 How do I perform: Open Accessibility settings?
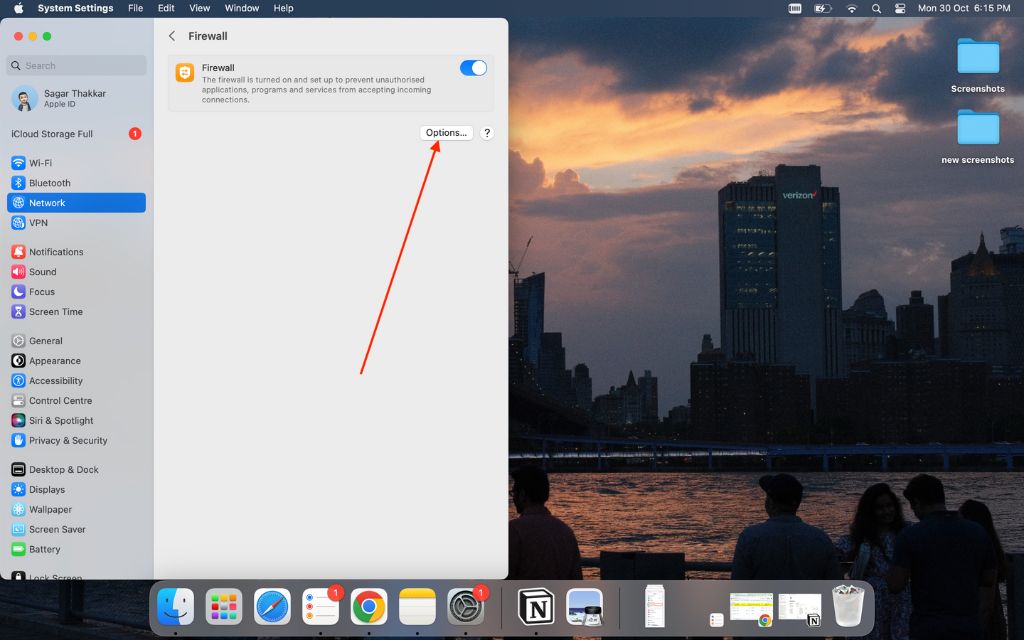coord(56,381)
